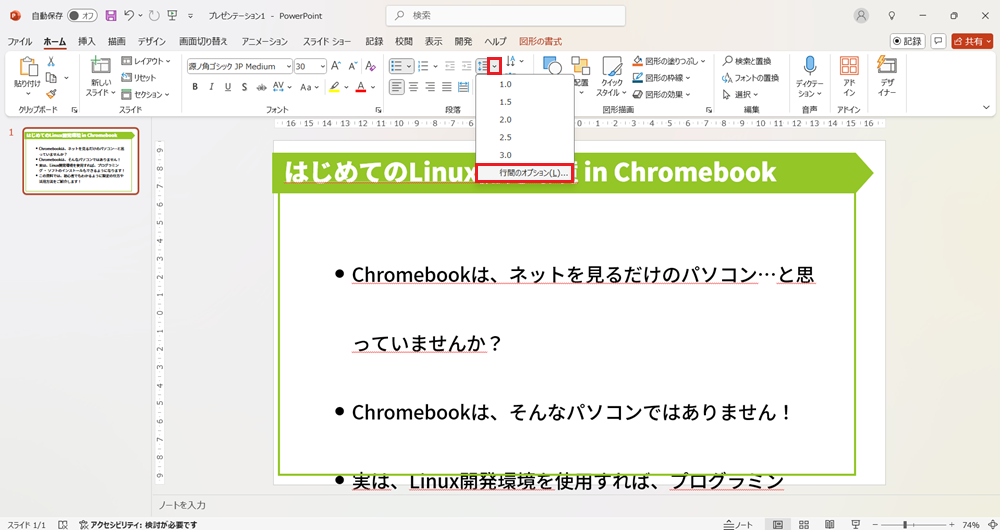Toggle left text alignment
The image size is (1000, 530).
pos(397,87)
